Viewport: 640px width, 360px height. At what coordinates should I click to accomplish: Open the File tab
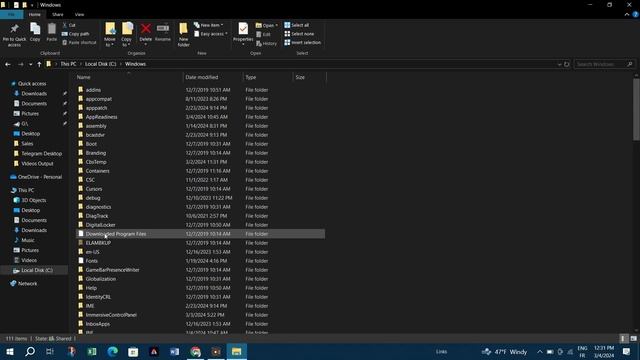11,15
